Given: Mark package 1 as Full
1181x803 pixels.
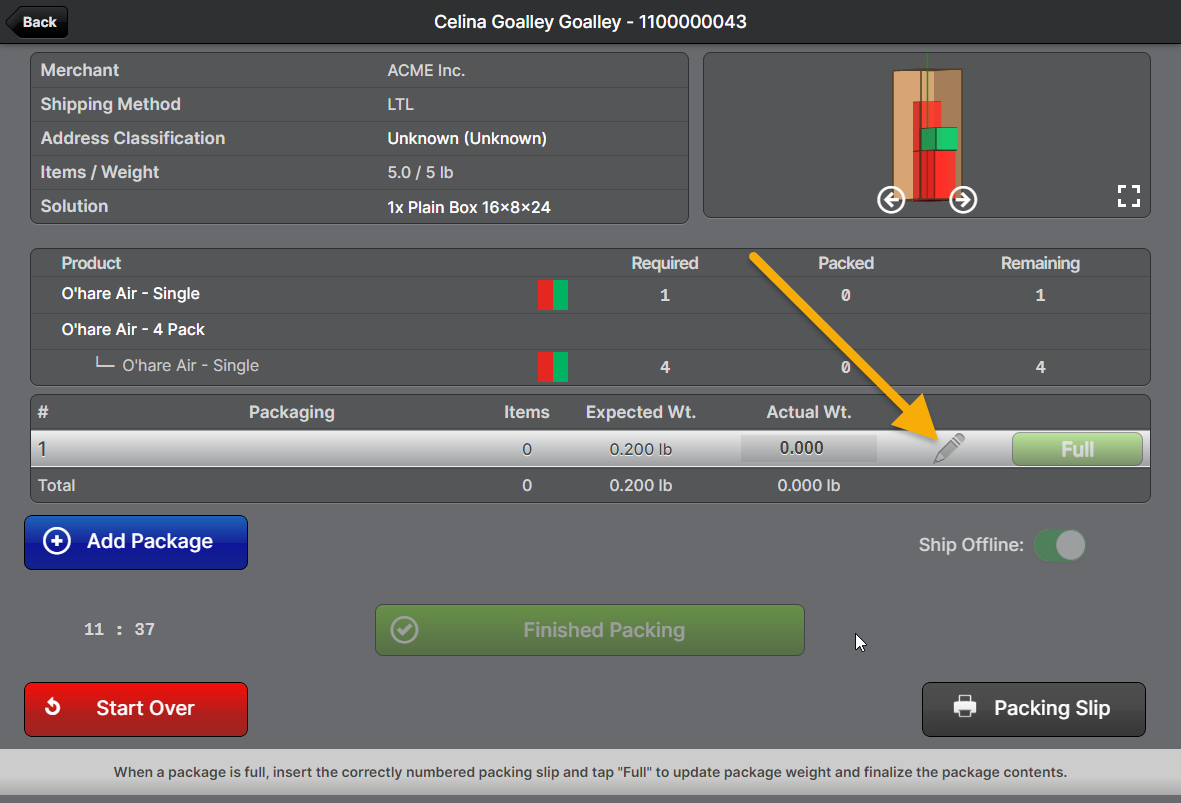Looking at the screenshot, I should click(1076, 449).
